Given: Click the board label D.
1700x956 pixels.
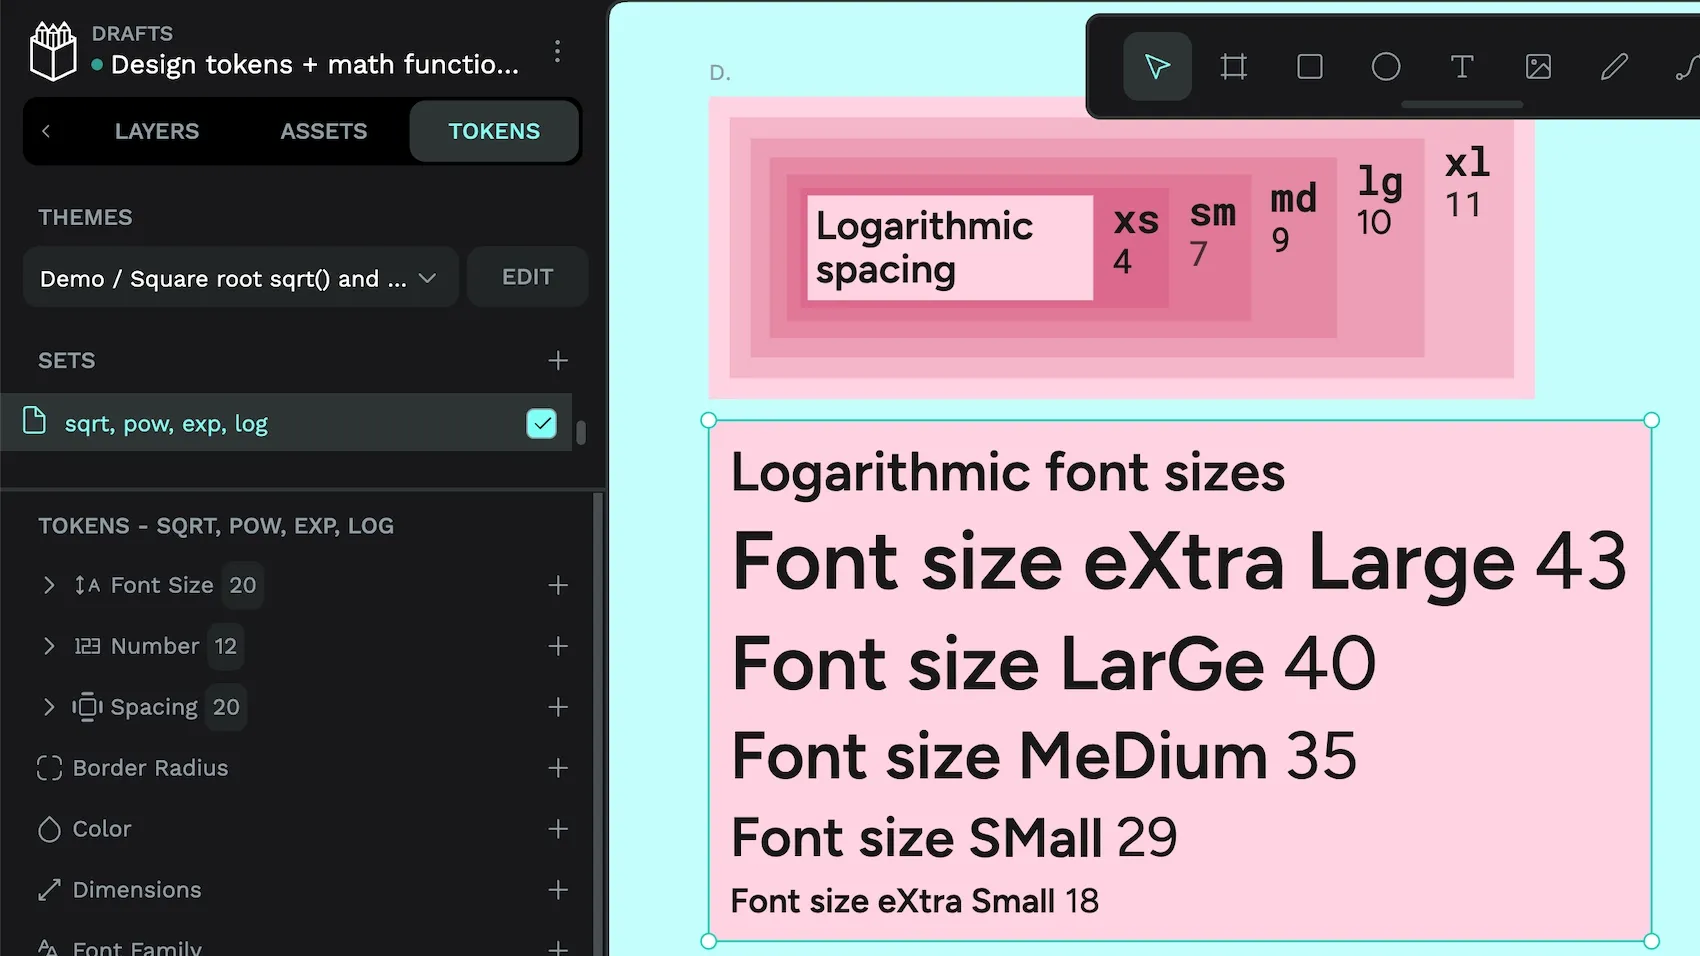Looking at the screenshot, I should (x=720, y=73).
